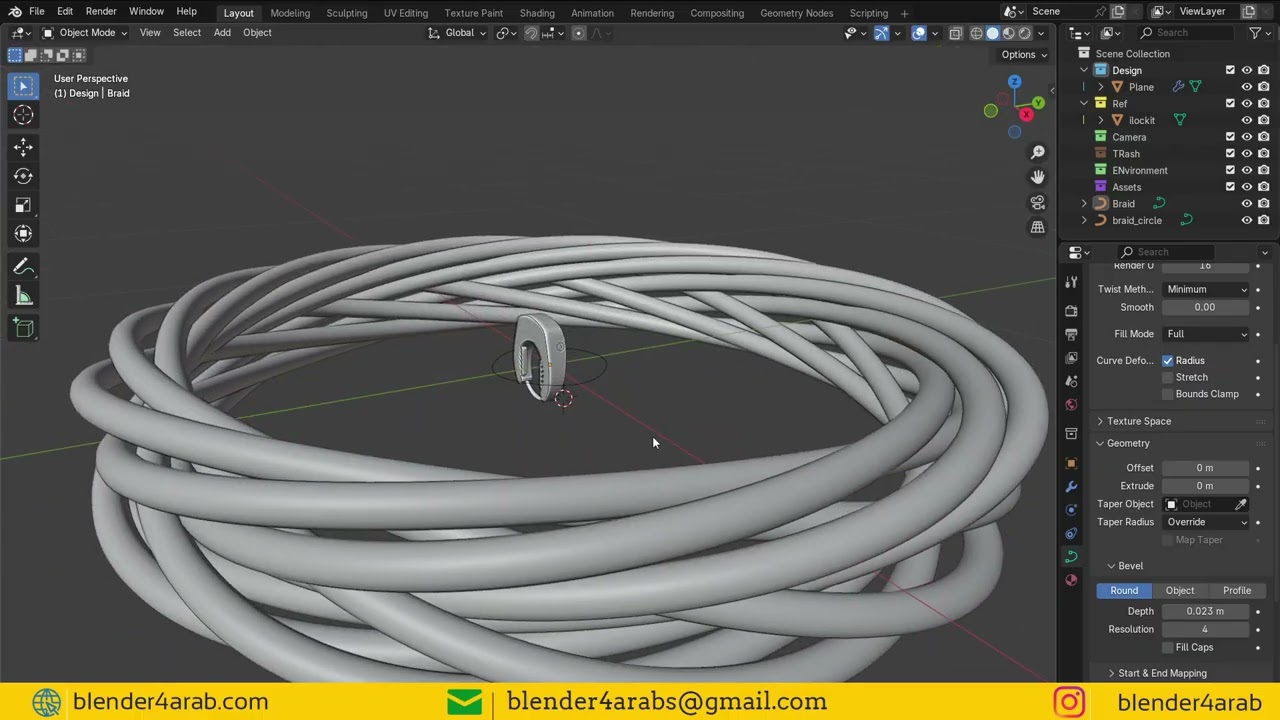Activate the Move tool
Viewport: 1280px width, 720px height.
(23, 147)
